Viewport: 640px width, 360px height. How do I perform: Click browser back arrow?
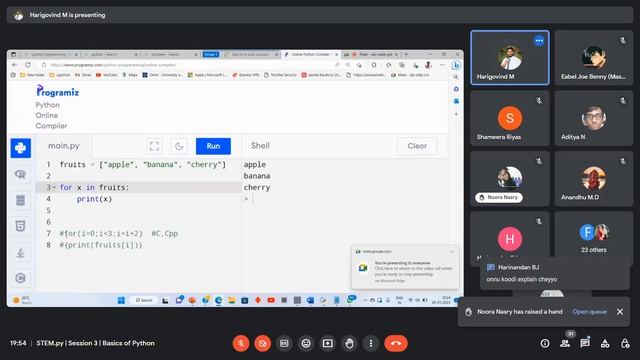click(x=15, y=65)
